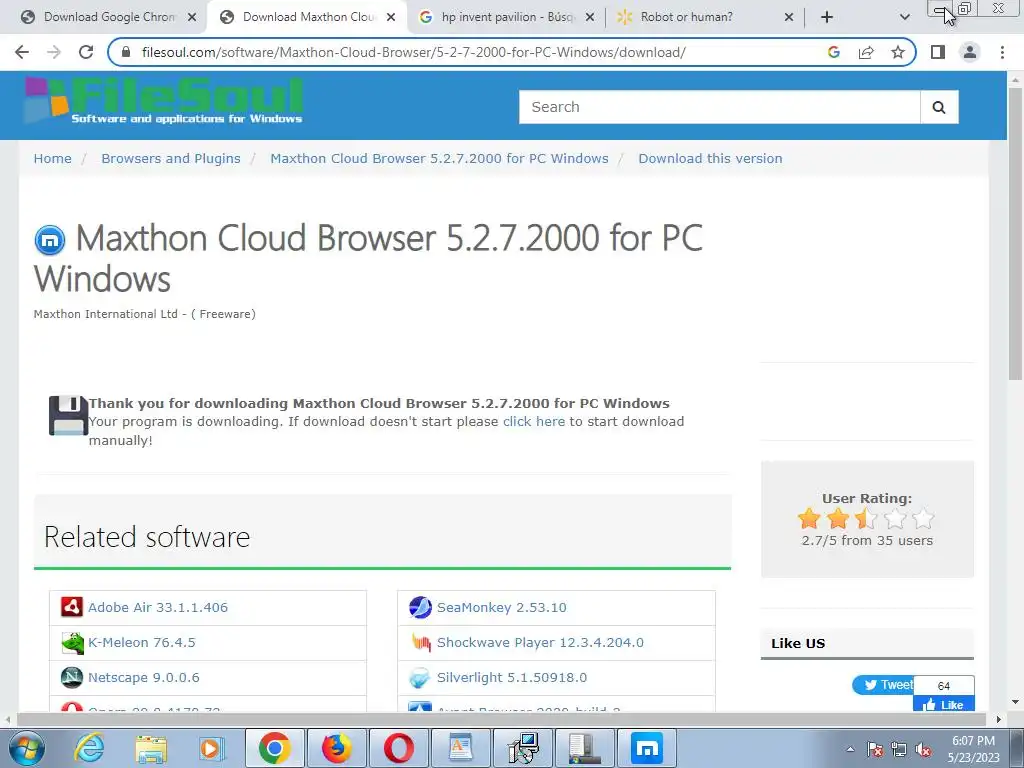
Task: Open Chrome profile avatar menu
Action: (x=970, y=52)
